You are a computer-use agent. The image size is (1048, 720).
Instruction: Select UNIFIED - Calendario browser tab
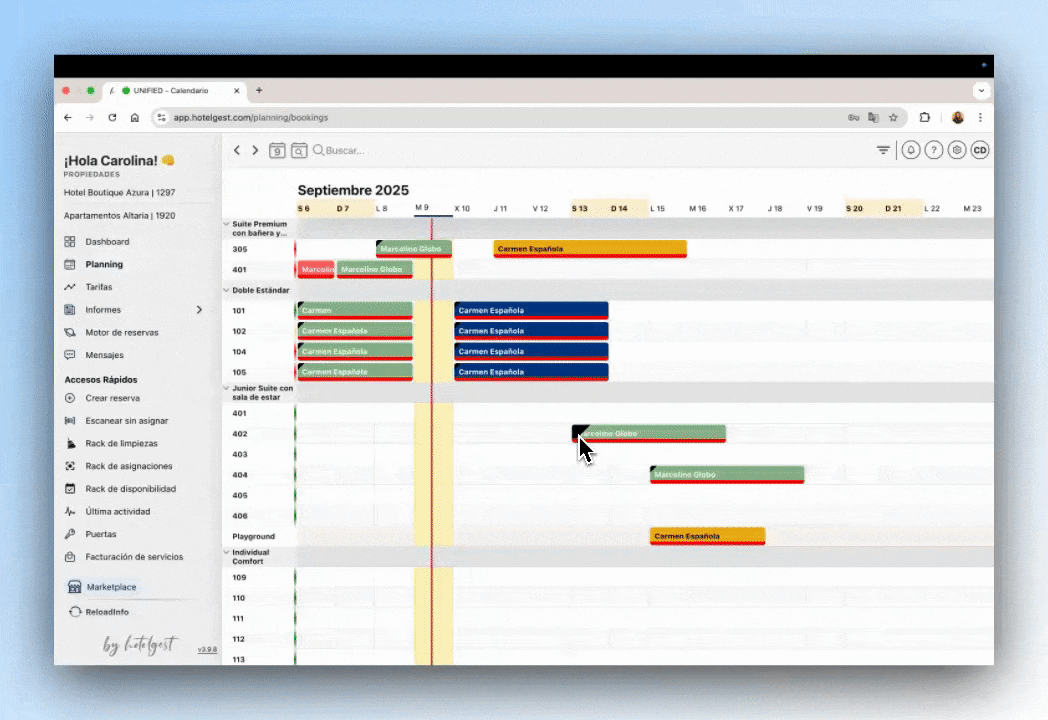(x=175, y=91)
